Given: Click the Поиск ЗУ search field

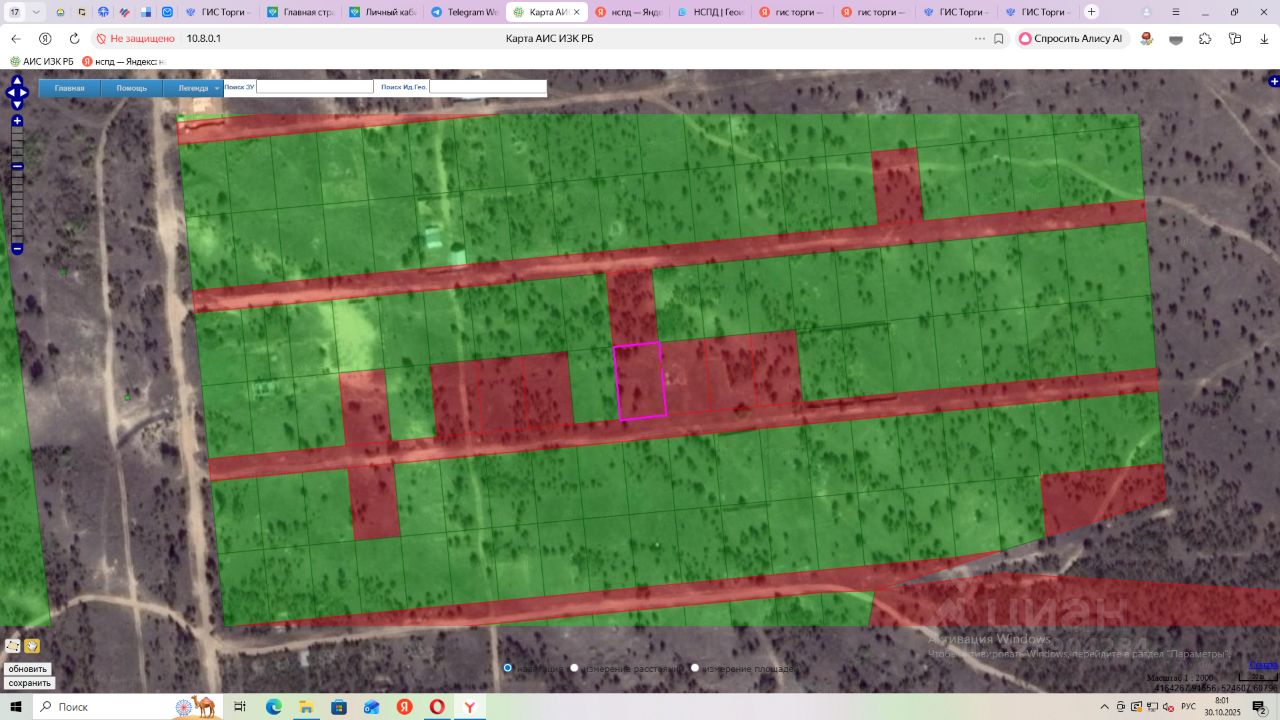Looking at the screenshot, I should pyautogui.click(x=314, y=87).
